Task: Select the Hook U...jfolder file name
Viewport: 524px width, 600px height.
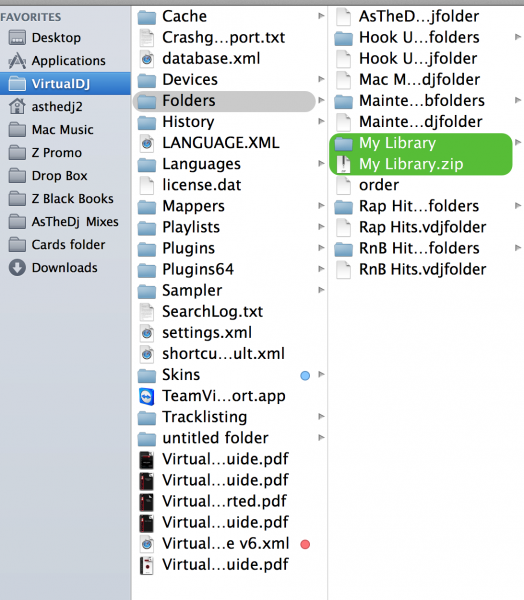Action: point(418,59)
